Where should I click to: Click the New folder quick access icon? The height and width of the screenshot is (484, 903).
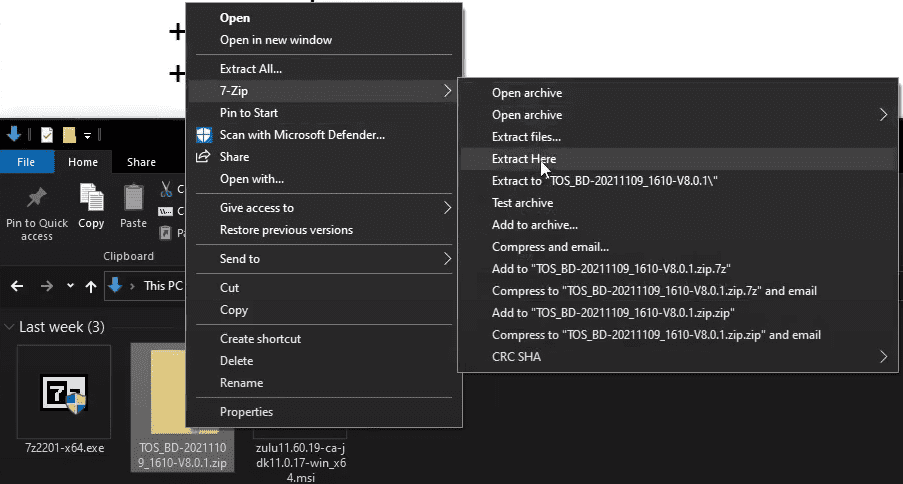click(x=69, y=135)
